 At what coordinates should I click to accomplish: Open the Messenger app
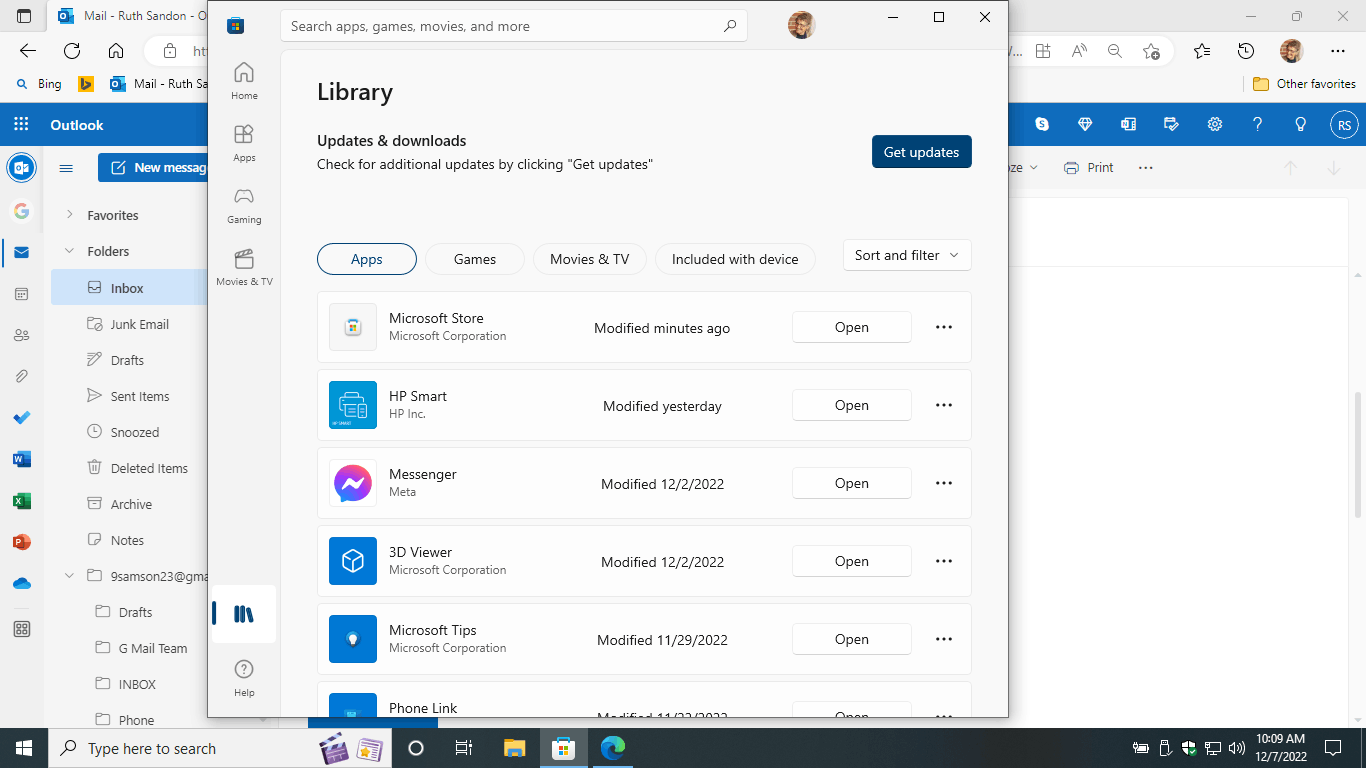[x=852, y=483]
